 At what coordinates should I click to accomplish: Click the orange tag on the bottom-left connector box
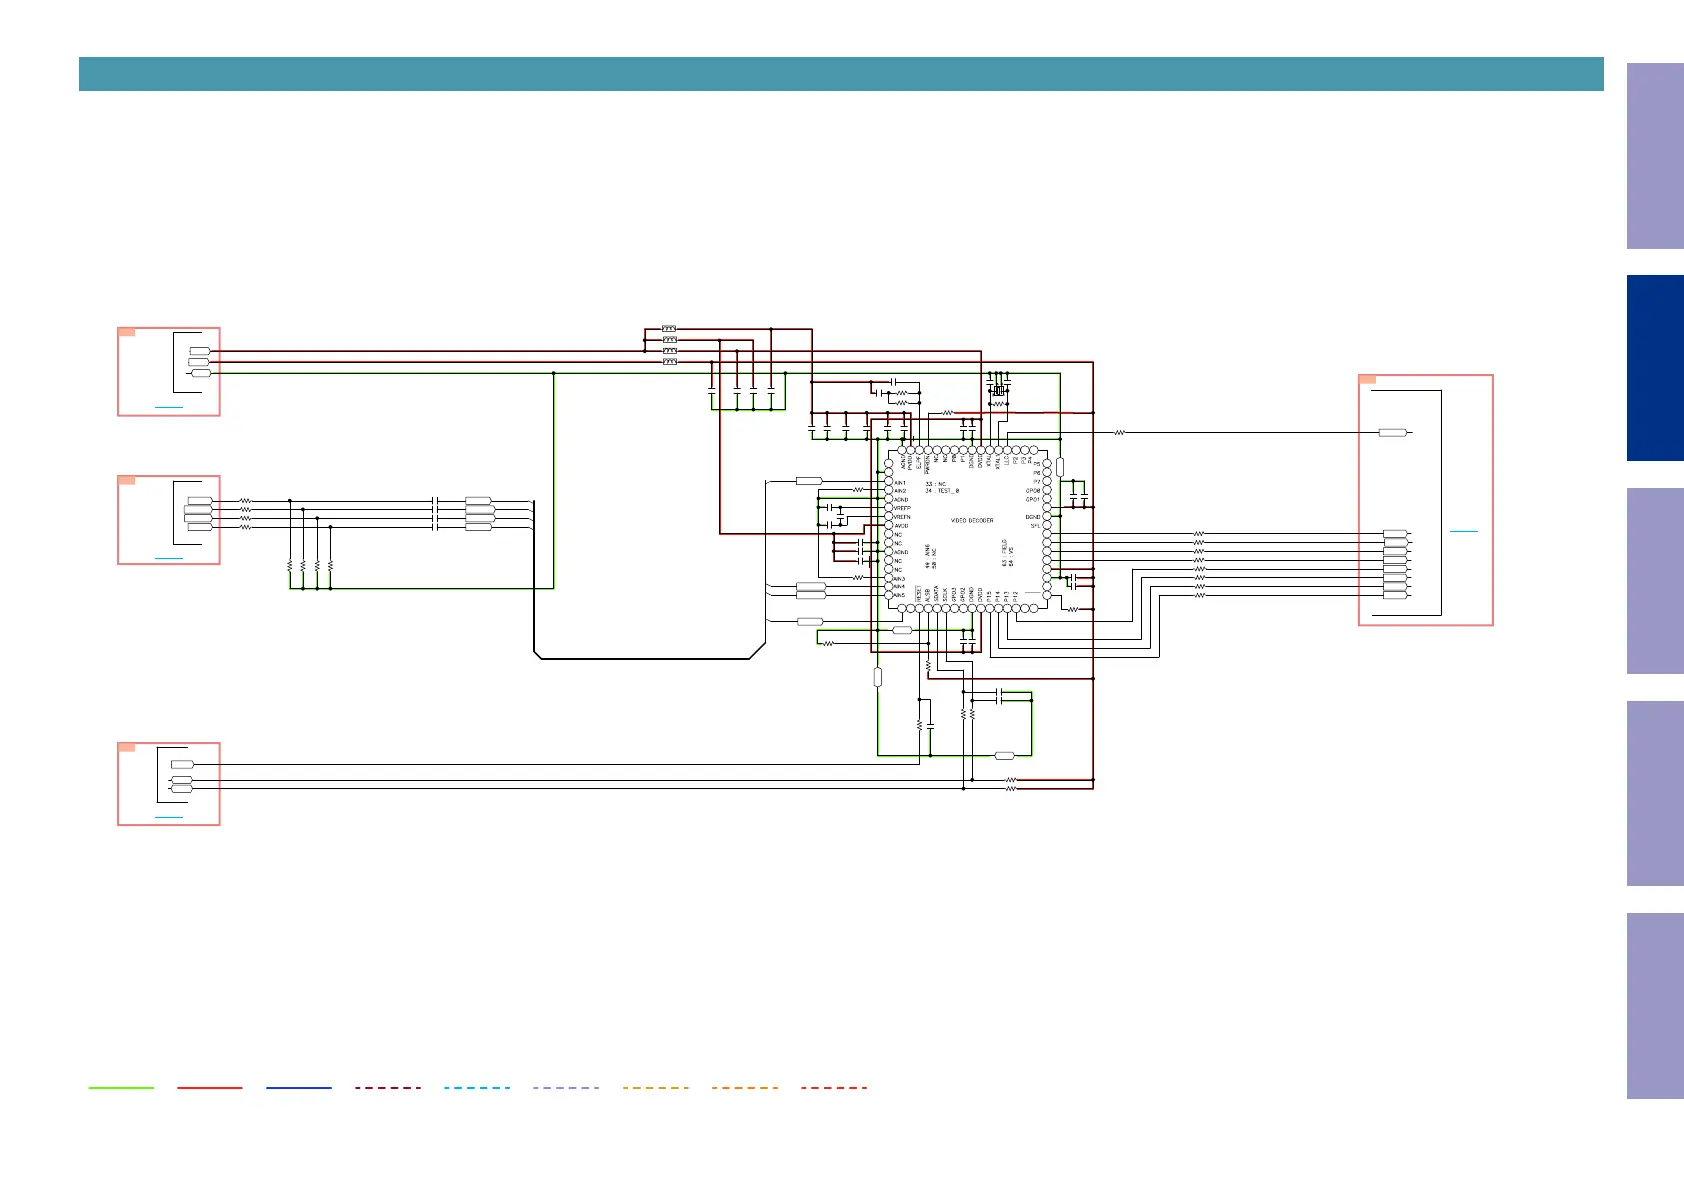tap(127, 747)
